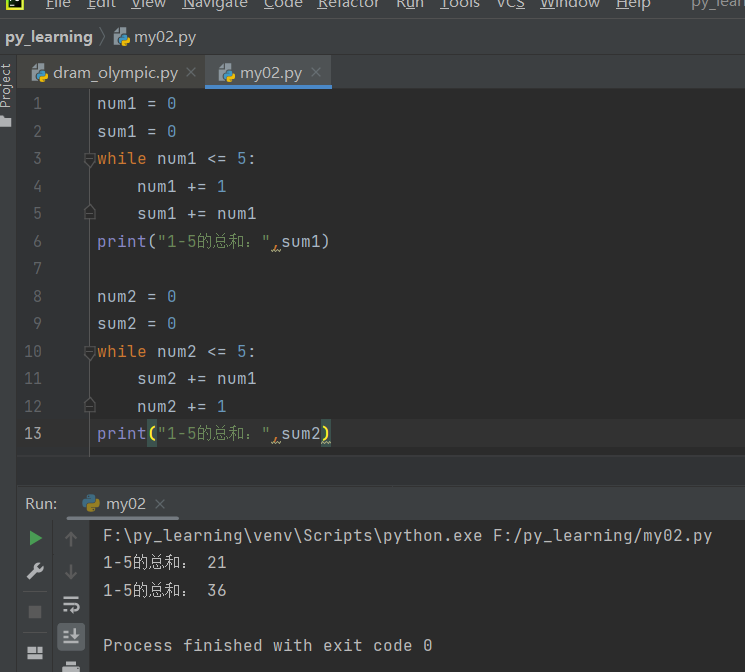The width and height of the screenshot is (745, 672).
Task: Open the VCS menu
Action: click(511, 4)
